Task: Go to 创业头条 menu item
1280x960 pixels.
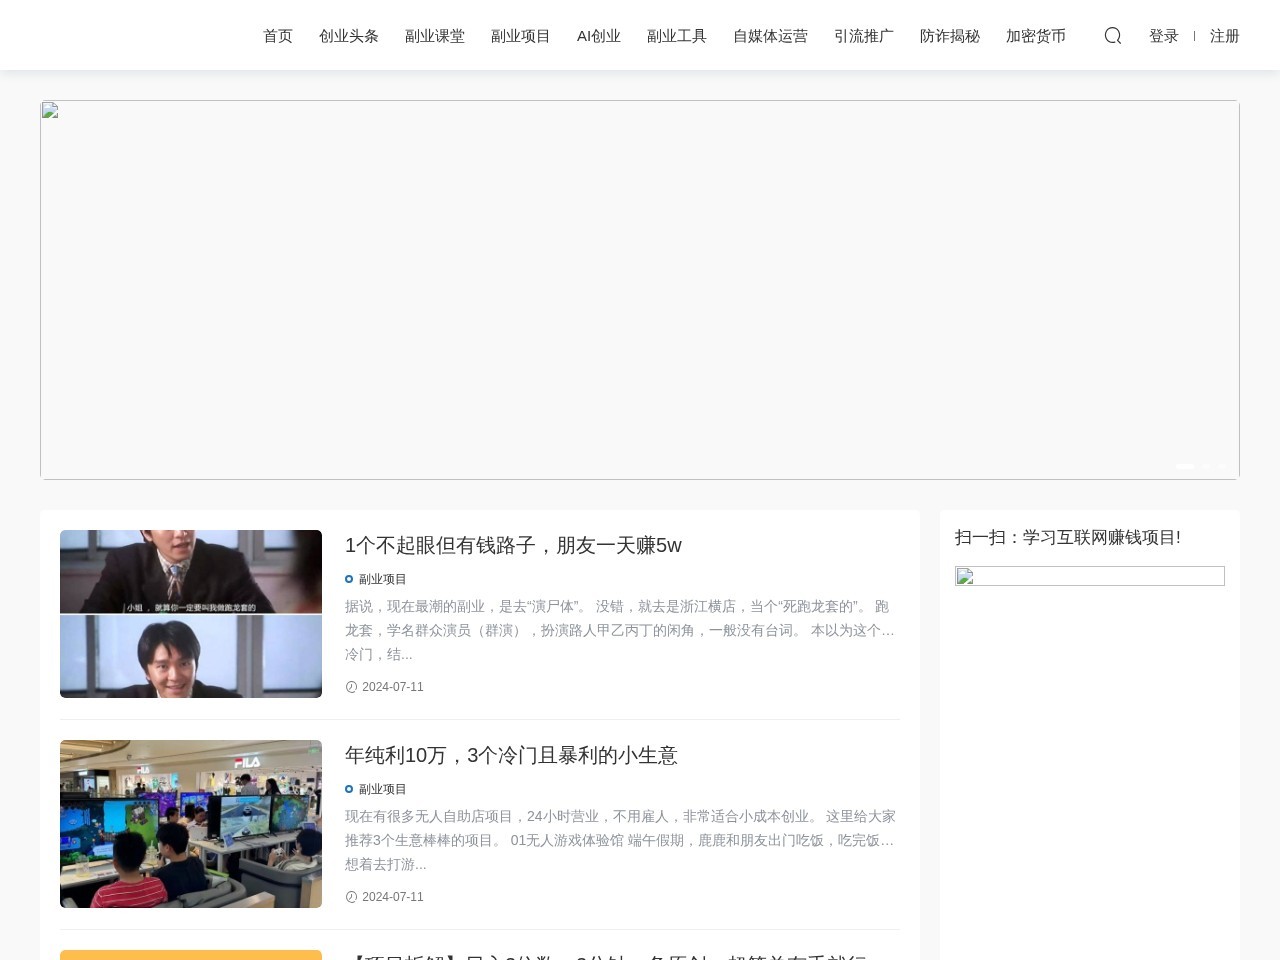Action: tap(349, 36)
